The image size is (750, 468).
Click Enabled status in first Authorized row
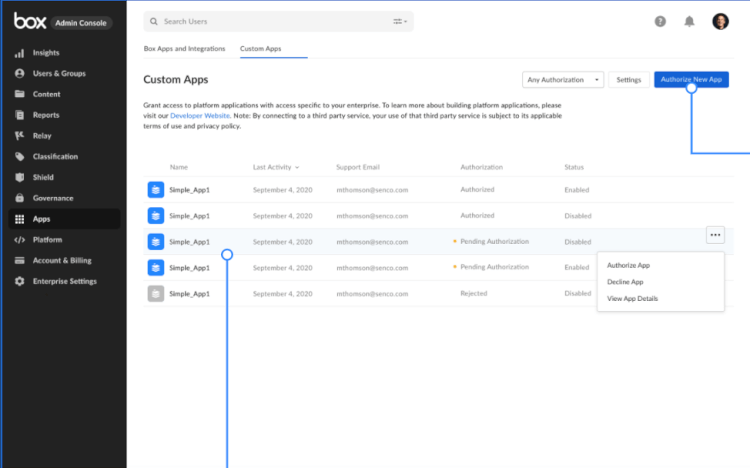point(576,190)
